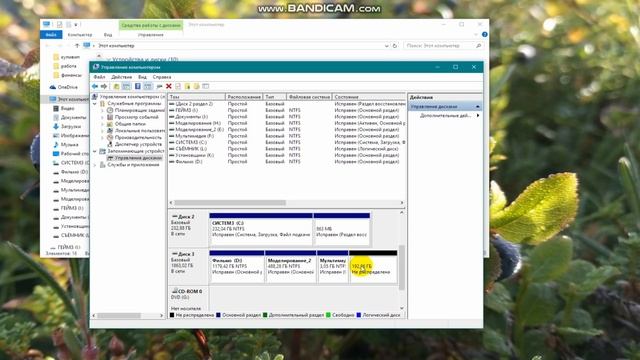Open Дополнительные действия submenu arrow
The height and width of the screenshot is (360, 640).
click(478, 116)
